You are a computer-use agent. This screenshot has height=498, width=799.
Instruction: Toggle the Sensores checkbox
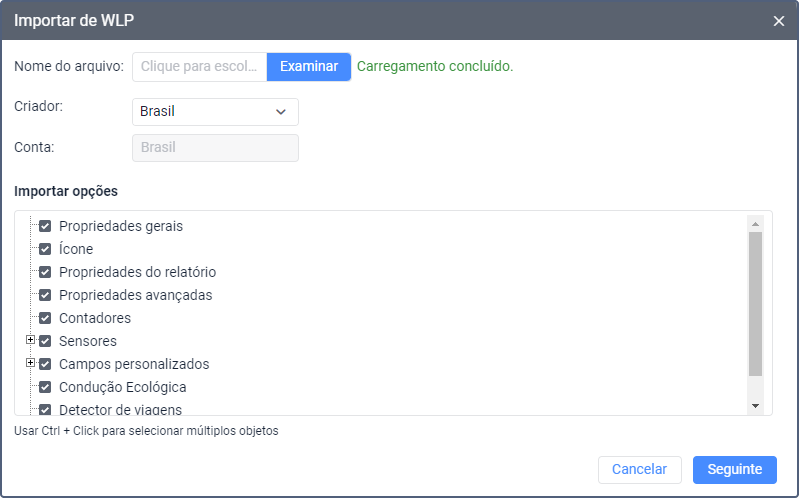point(45,341)
